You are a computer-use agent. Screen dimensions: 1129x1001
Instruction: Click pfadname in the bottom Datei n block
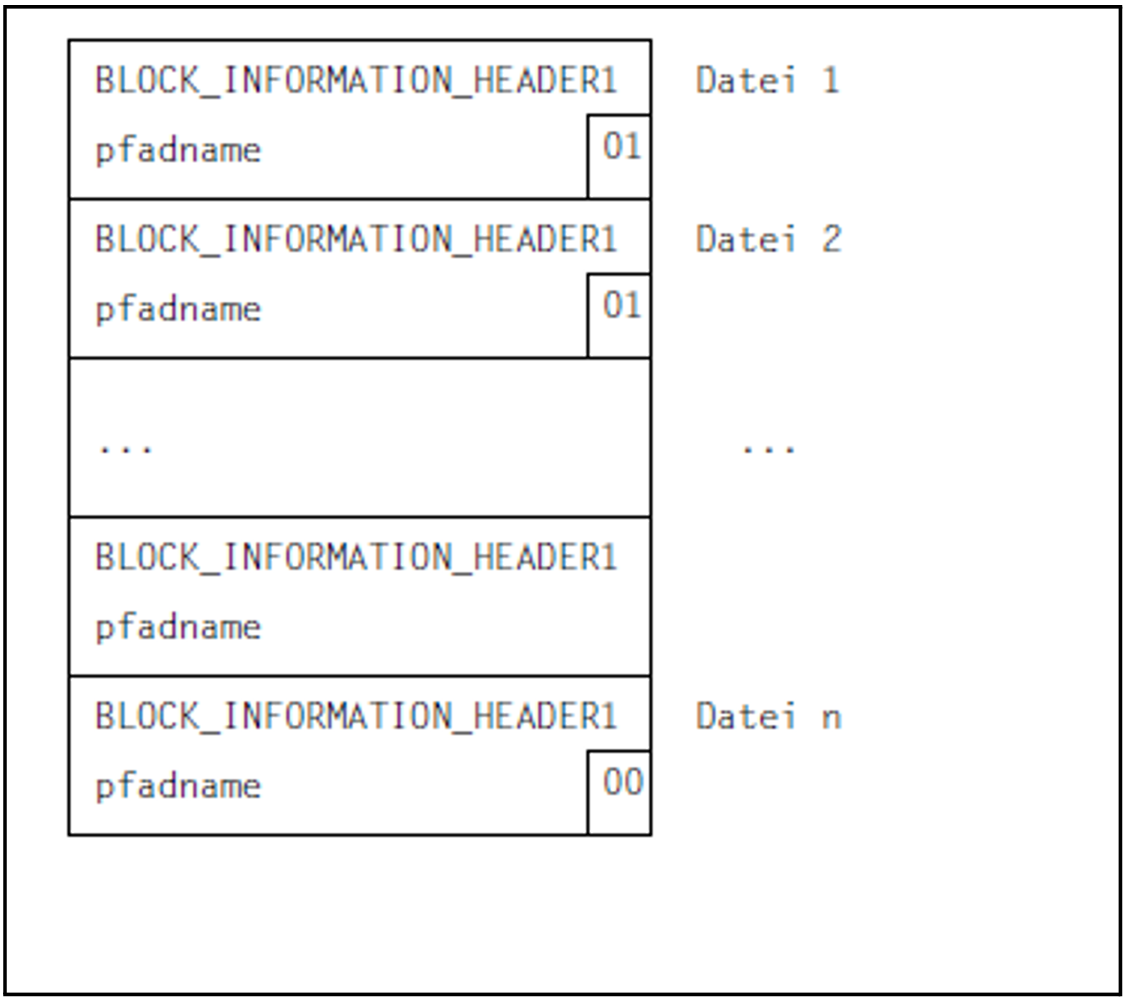click(x=178, y=786)
